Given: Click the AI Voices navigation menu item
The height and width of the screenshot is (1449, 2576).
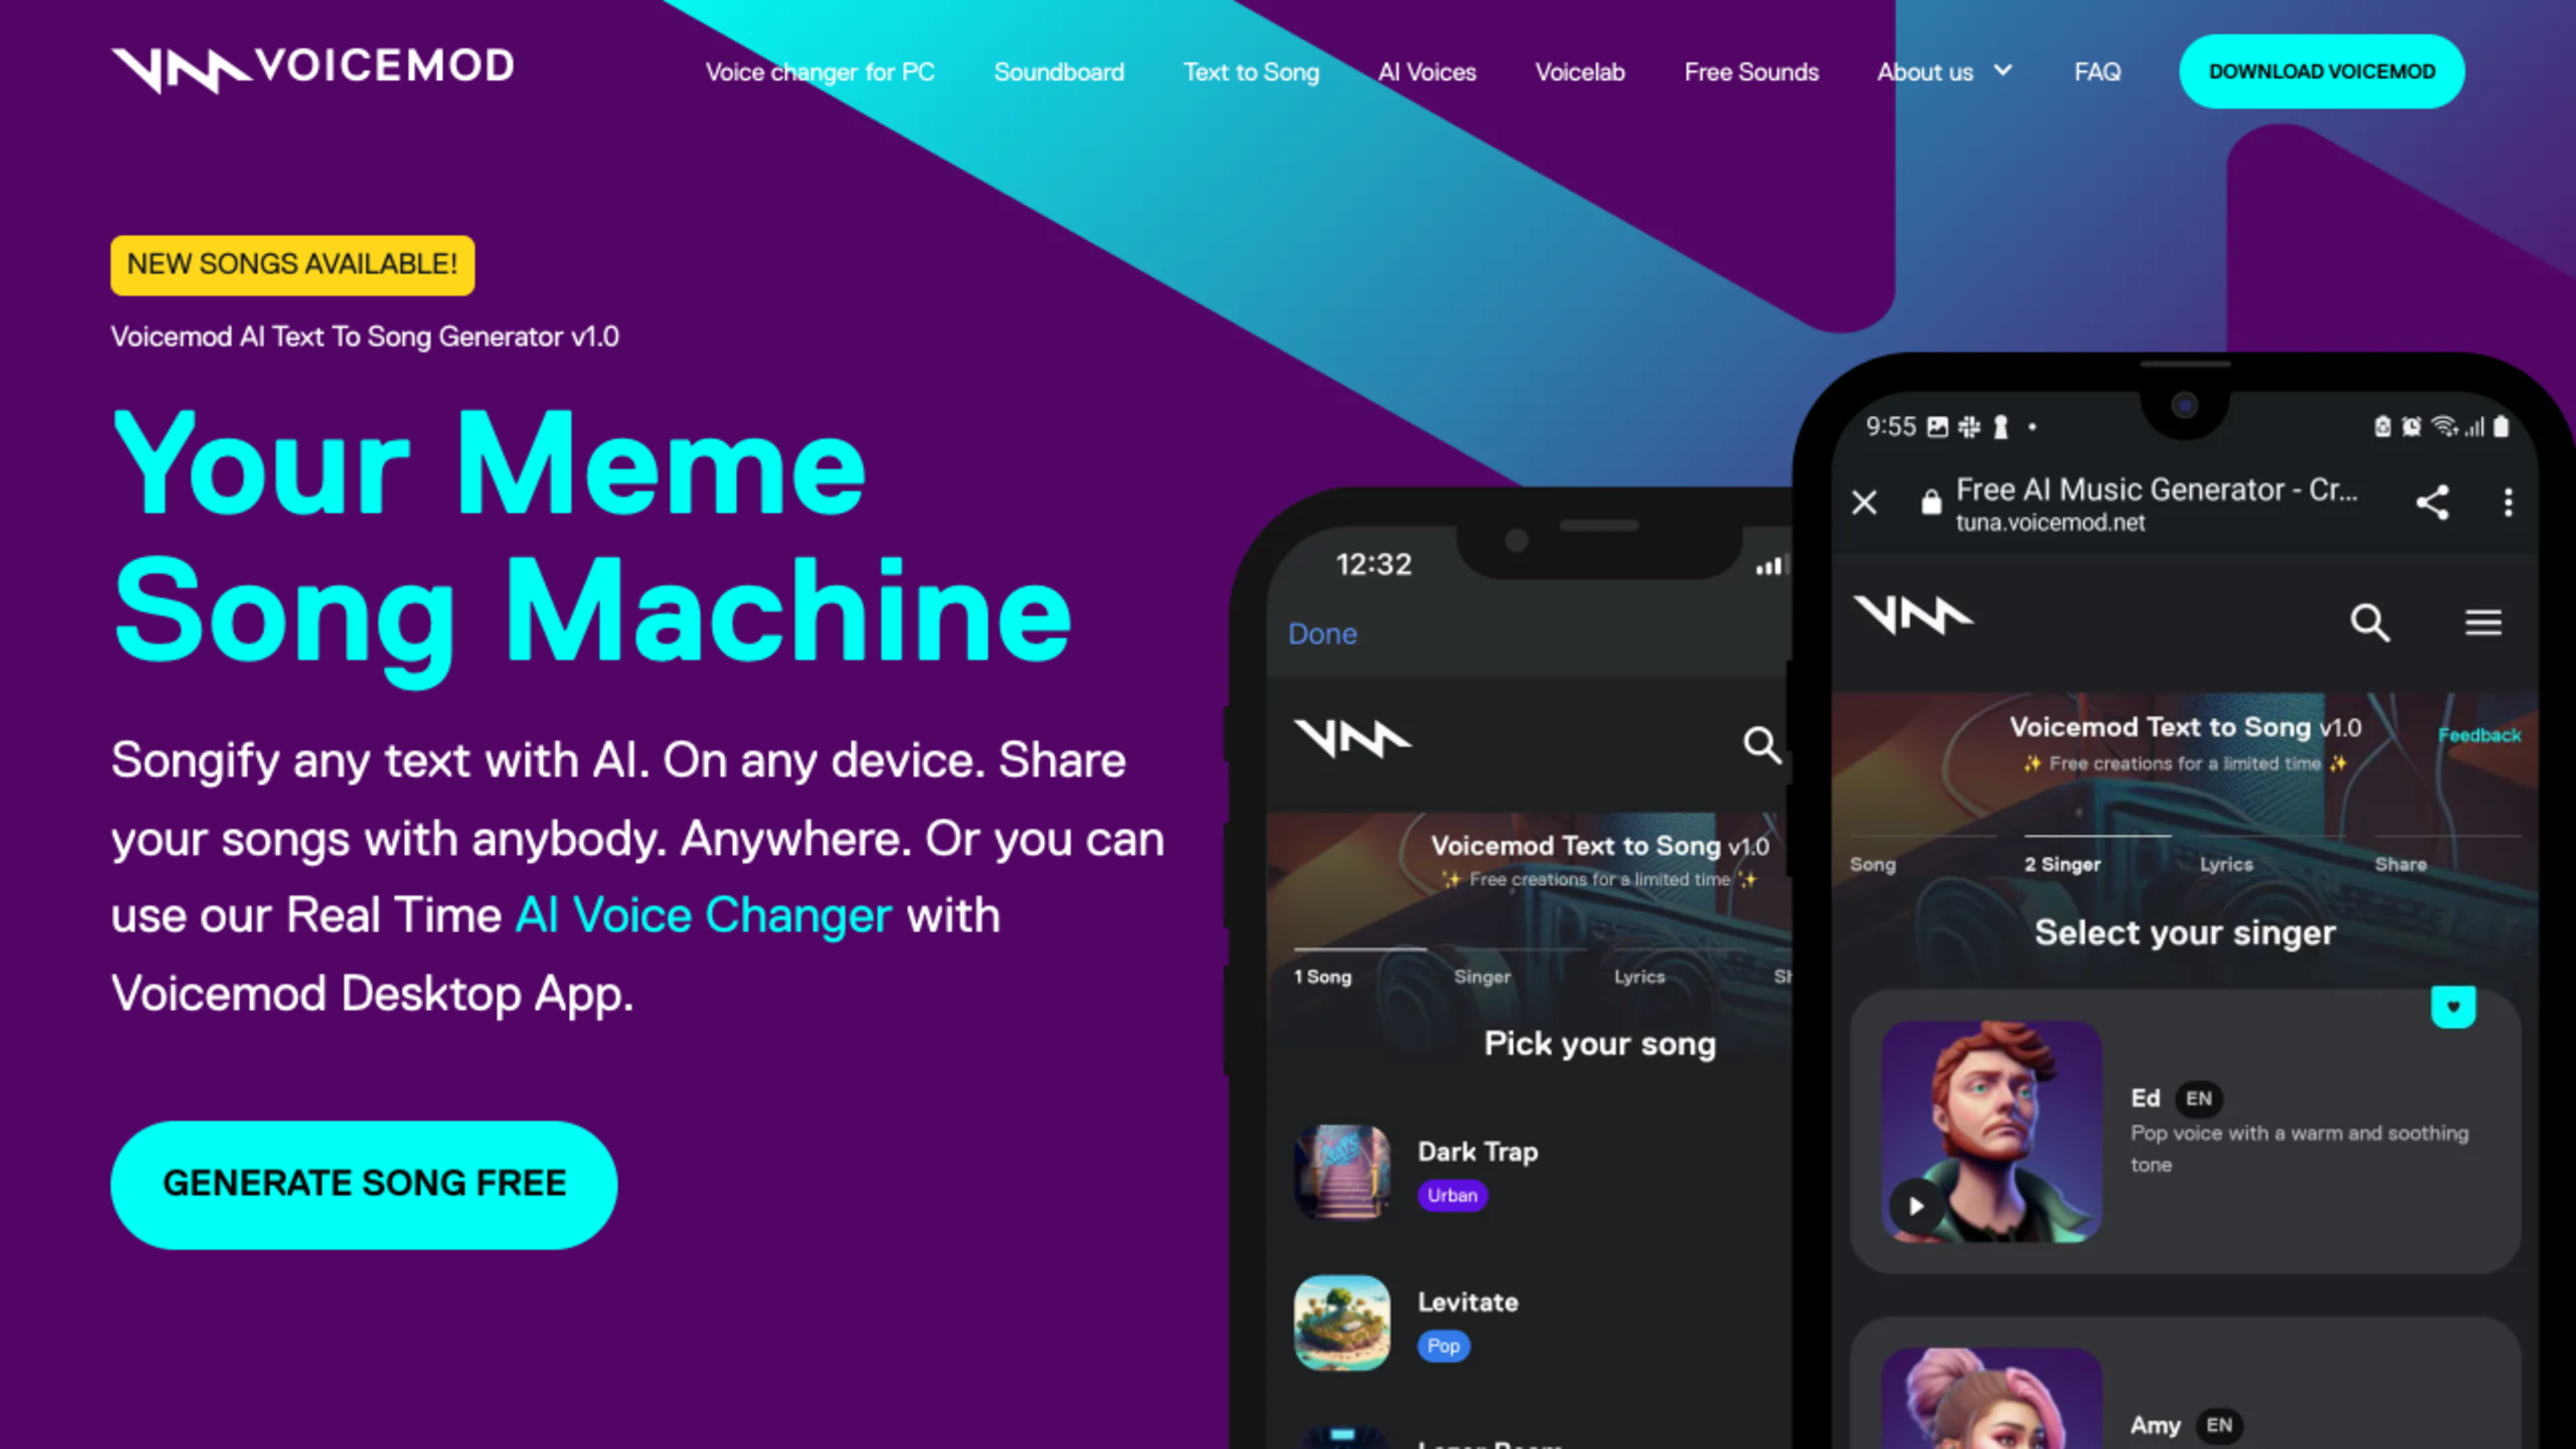Looking at the screenshot, I should (x=1428, y=70).
